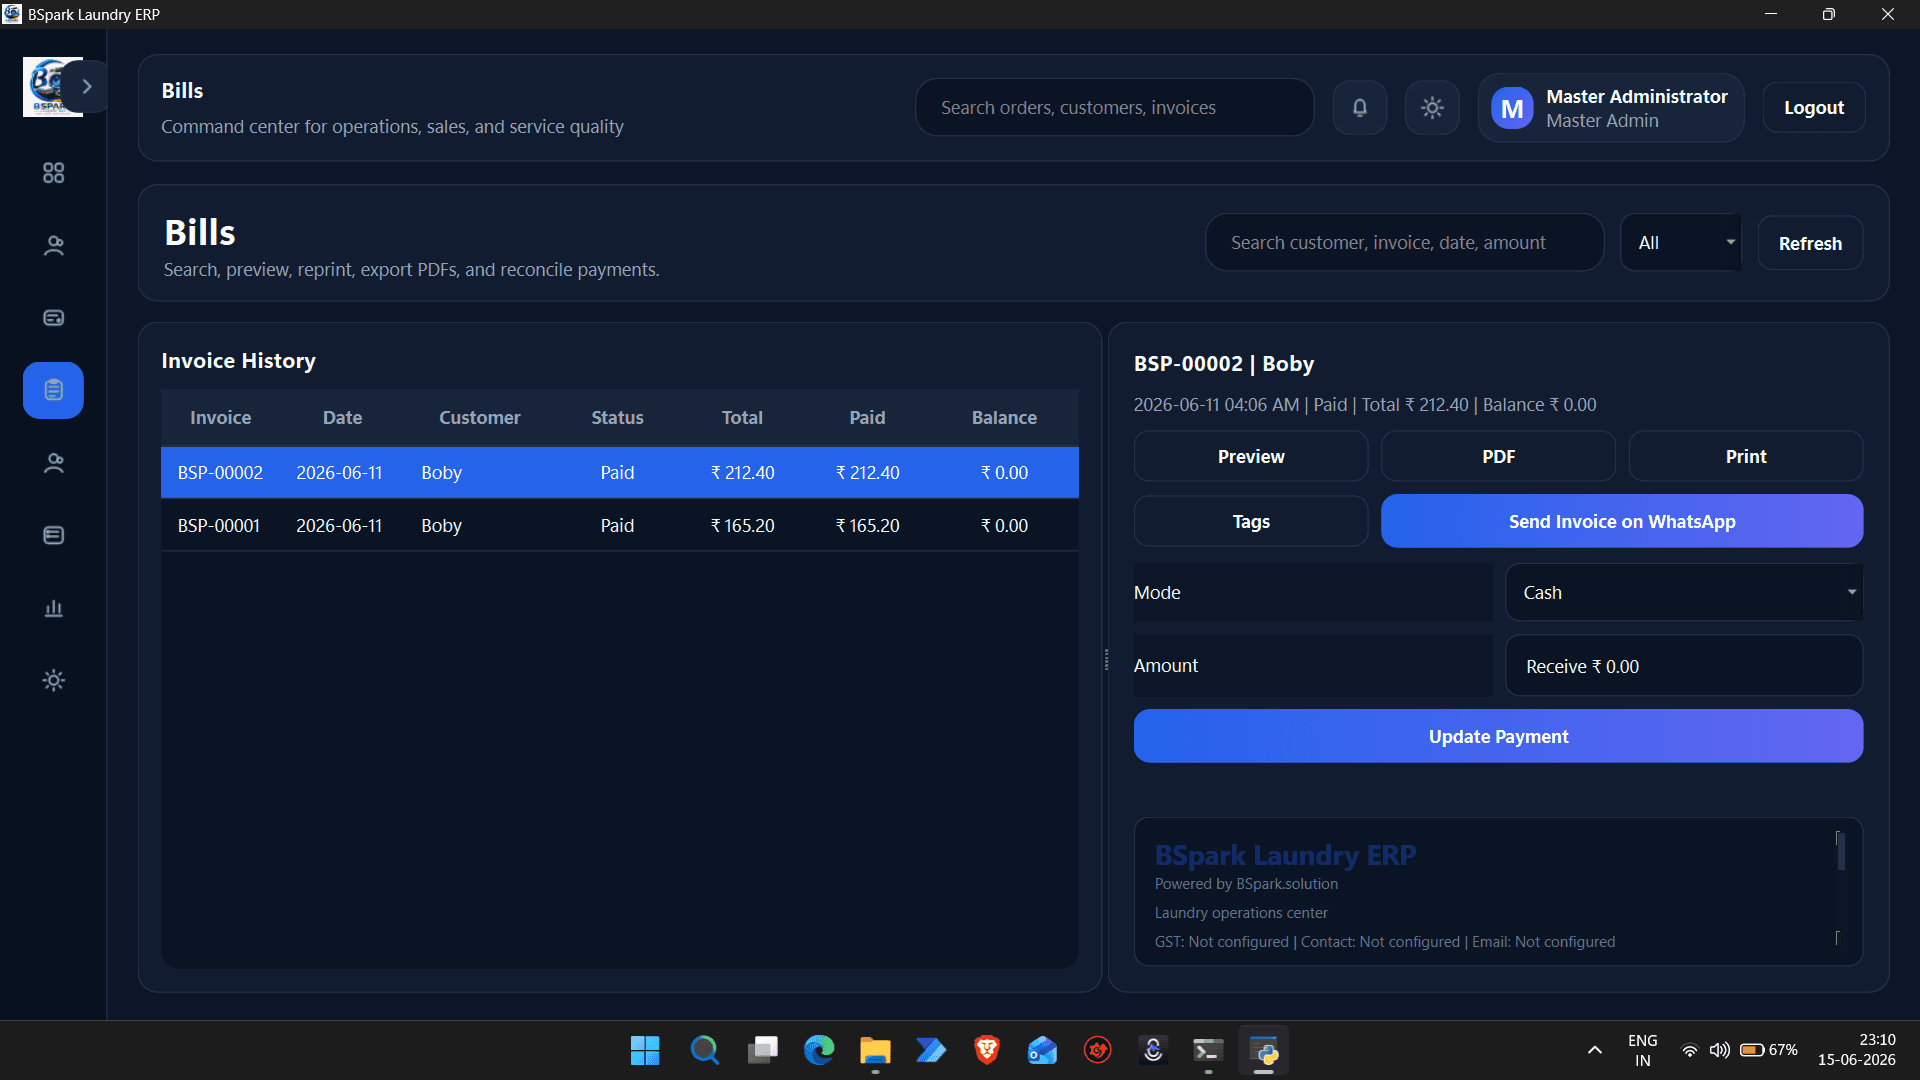Viewport: 1920px width, 1080px height.
Task: Click the Paid column header
Action: pos(867,417)
